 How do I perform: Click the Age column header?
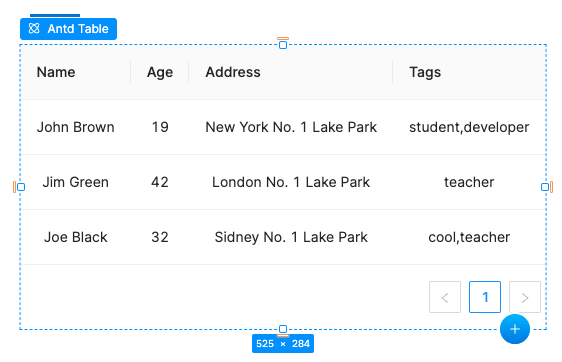point(160,72)
